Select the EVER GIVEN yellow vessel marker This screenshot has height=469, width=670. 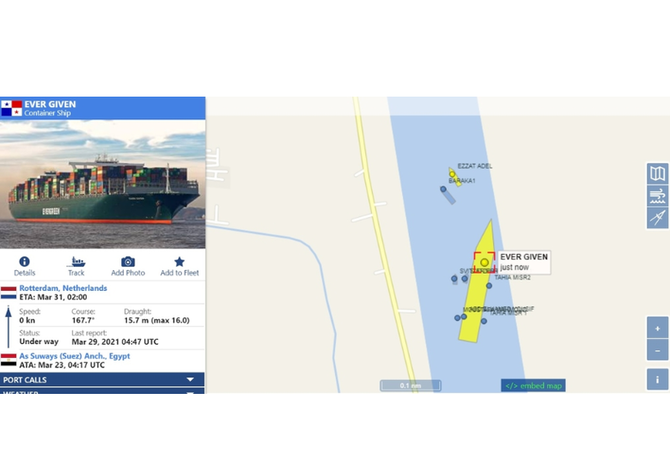(484, 262)
